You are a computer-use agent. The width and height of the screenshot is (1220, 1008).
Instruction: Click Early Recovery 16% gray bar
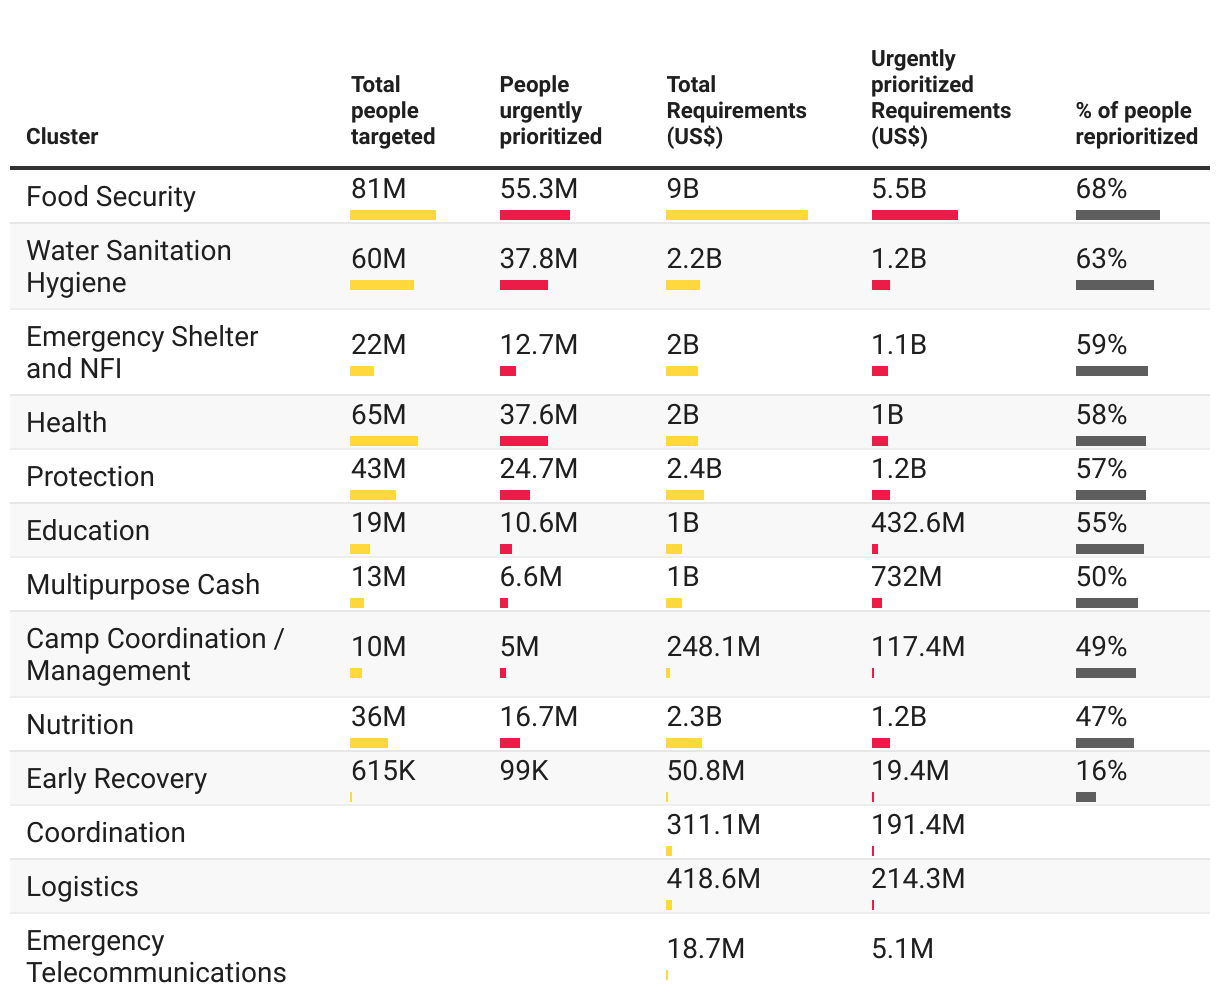point(1086,797)
